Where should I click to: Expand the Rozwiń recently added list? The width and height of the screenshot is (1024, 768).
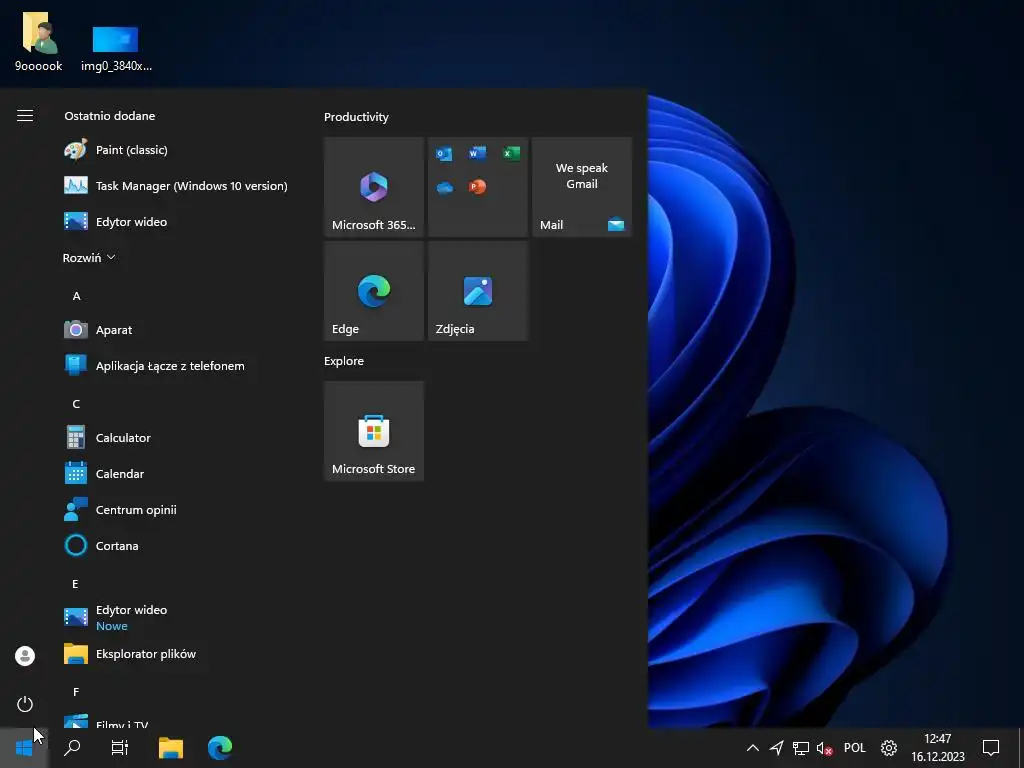point(89,258)
